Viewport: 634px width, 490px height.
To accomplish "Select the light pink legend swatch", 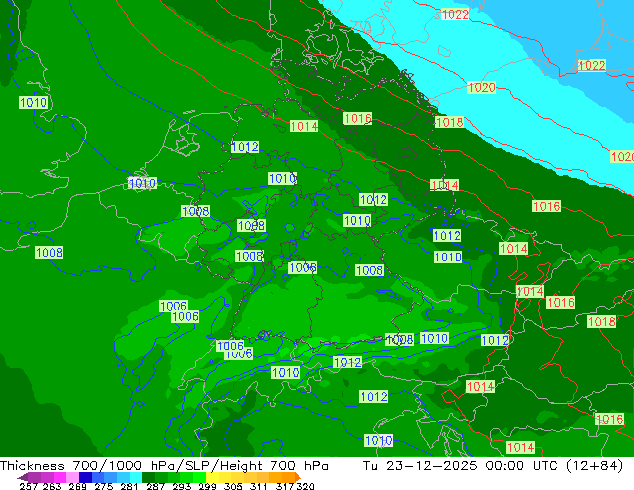I will 72,477.
